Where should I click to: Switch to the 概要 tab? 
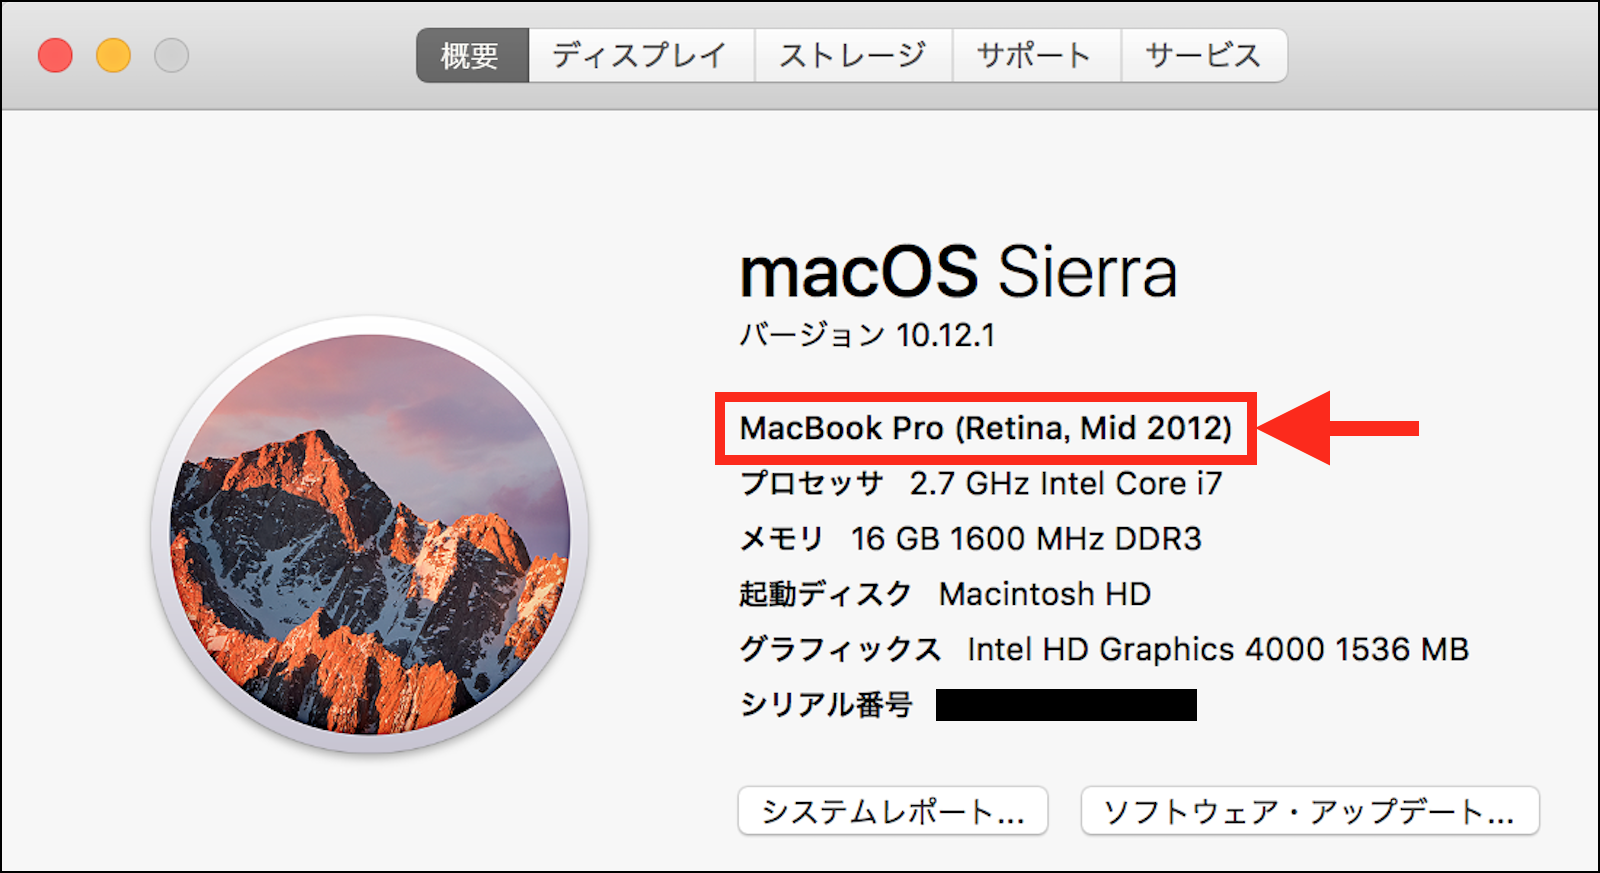(x=471, y=55)
